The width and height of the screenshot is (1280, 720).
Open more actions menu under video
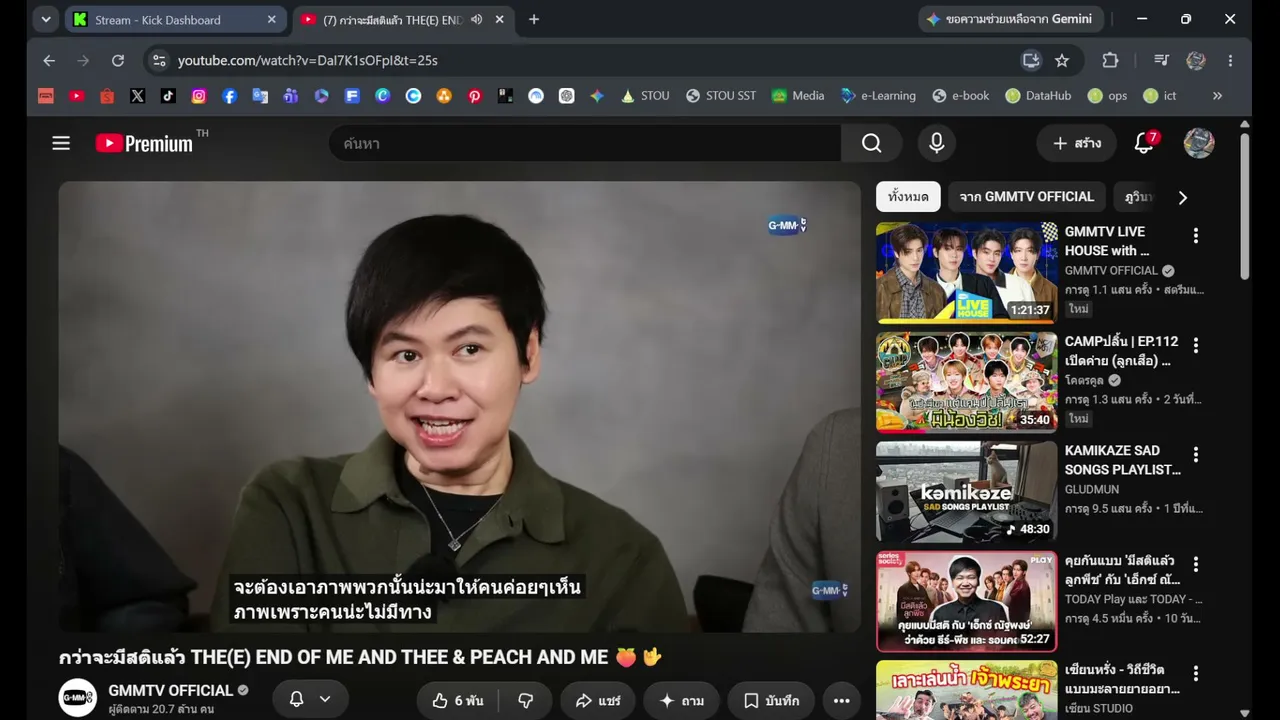coord(842,701)
